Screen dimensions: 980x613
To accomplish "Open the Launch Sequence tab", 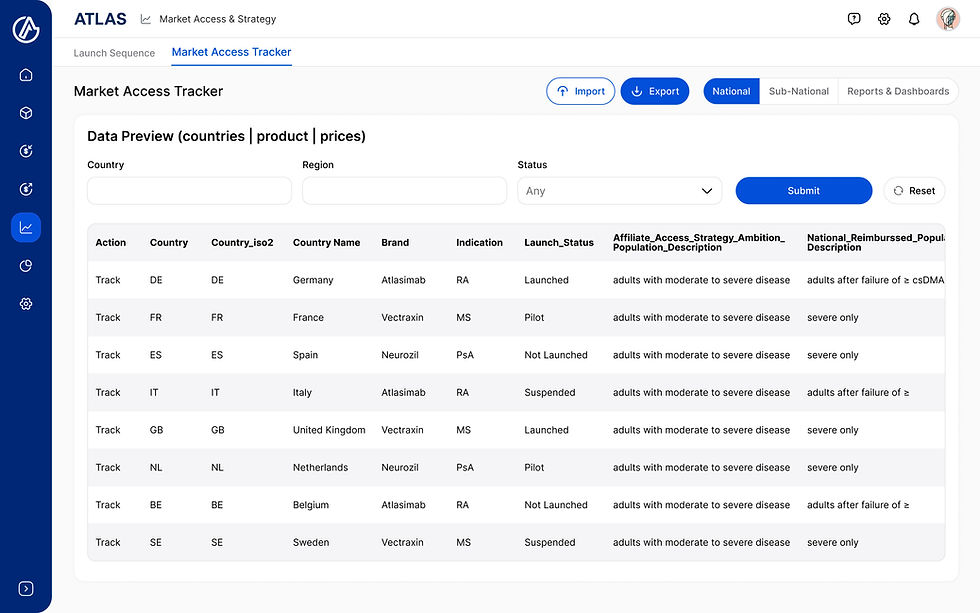I will pyautogui.click(x=114, y=53).
